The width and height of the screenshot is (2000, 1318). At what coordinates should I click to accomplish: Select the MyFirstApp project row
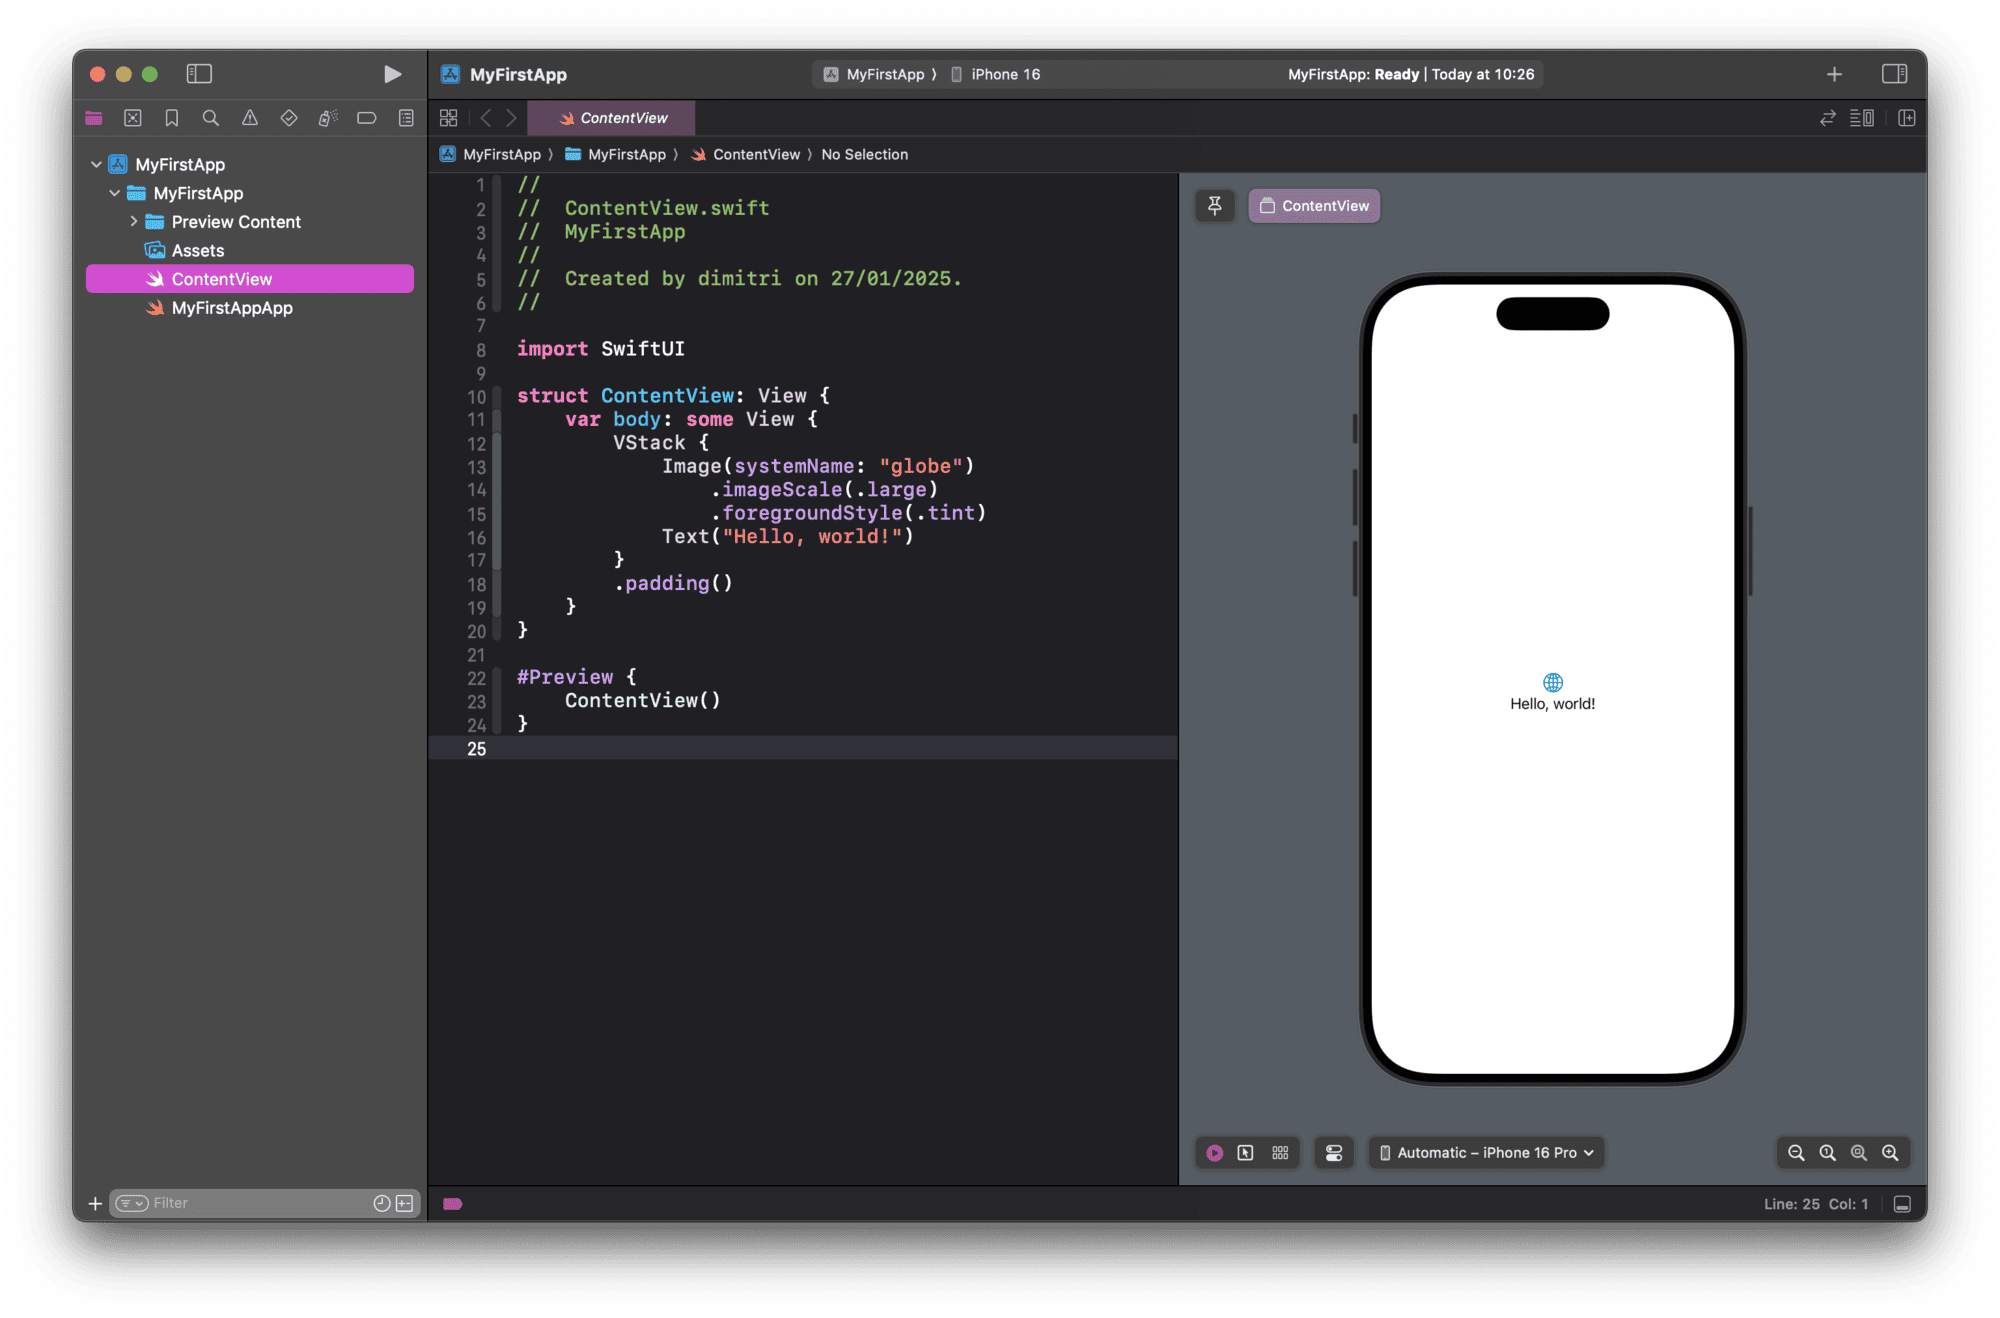[x=250, y=164]
